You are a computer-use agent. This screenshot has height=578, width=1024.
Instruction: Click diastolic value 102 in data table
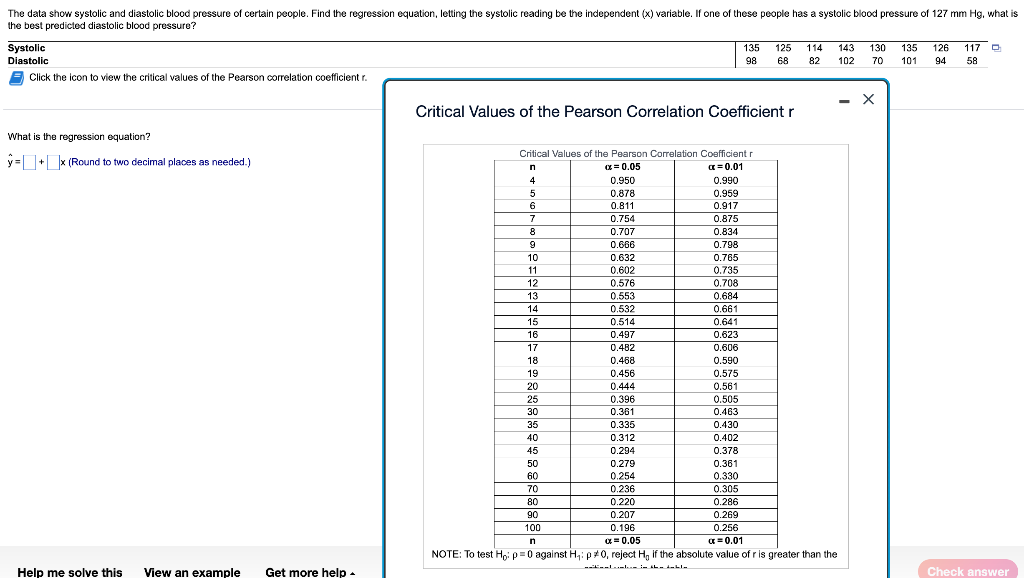(x=846, y=61)
